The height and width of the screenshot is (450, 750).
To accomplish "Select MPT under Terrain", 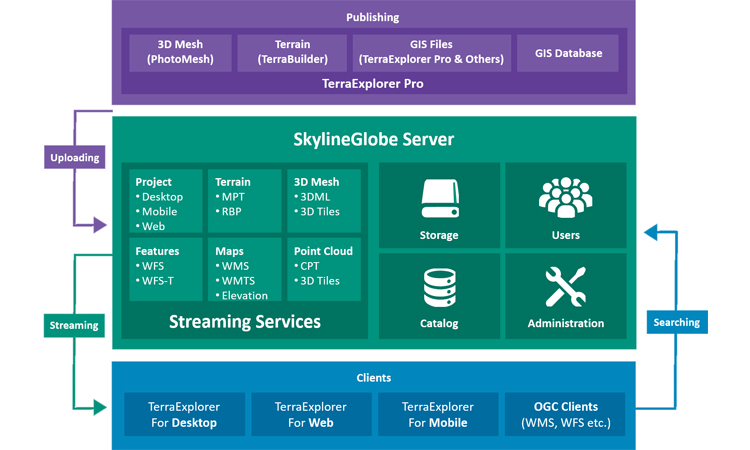I will click(233, 197).
